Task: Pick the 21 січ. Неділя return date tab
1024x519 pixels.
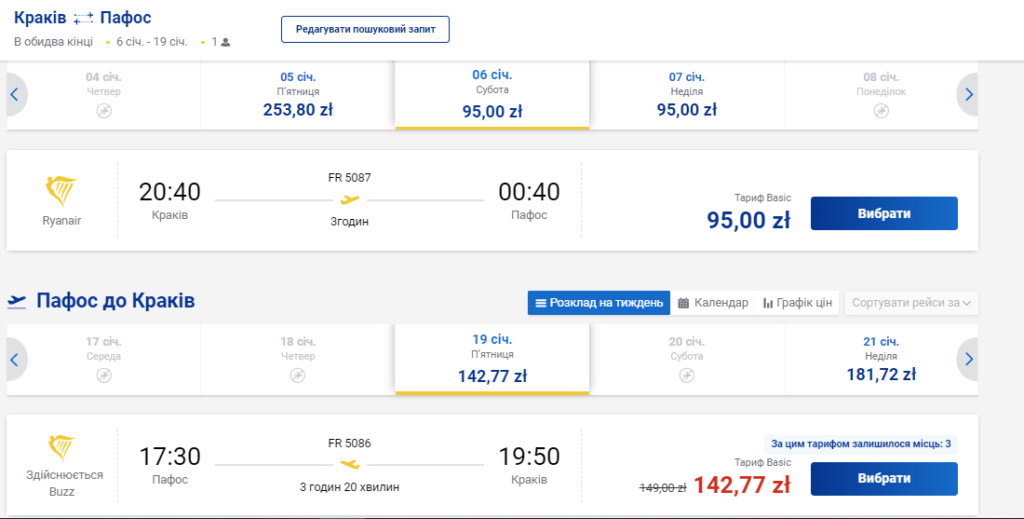Action: [881, 360]
